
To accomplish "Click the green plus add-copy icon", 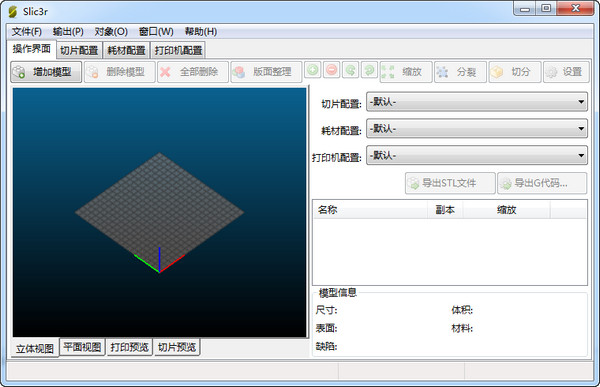I will coord(313,70).
